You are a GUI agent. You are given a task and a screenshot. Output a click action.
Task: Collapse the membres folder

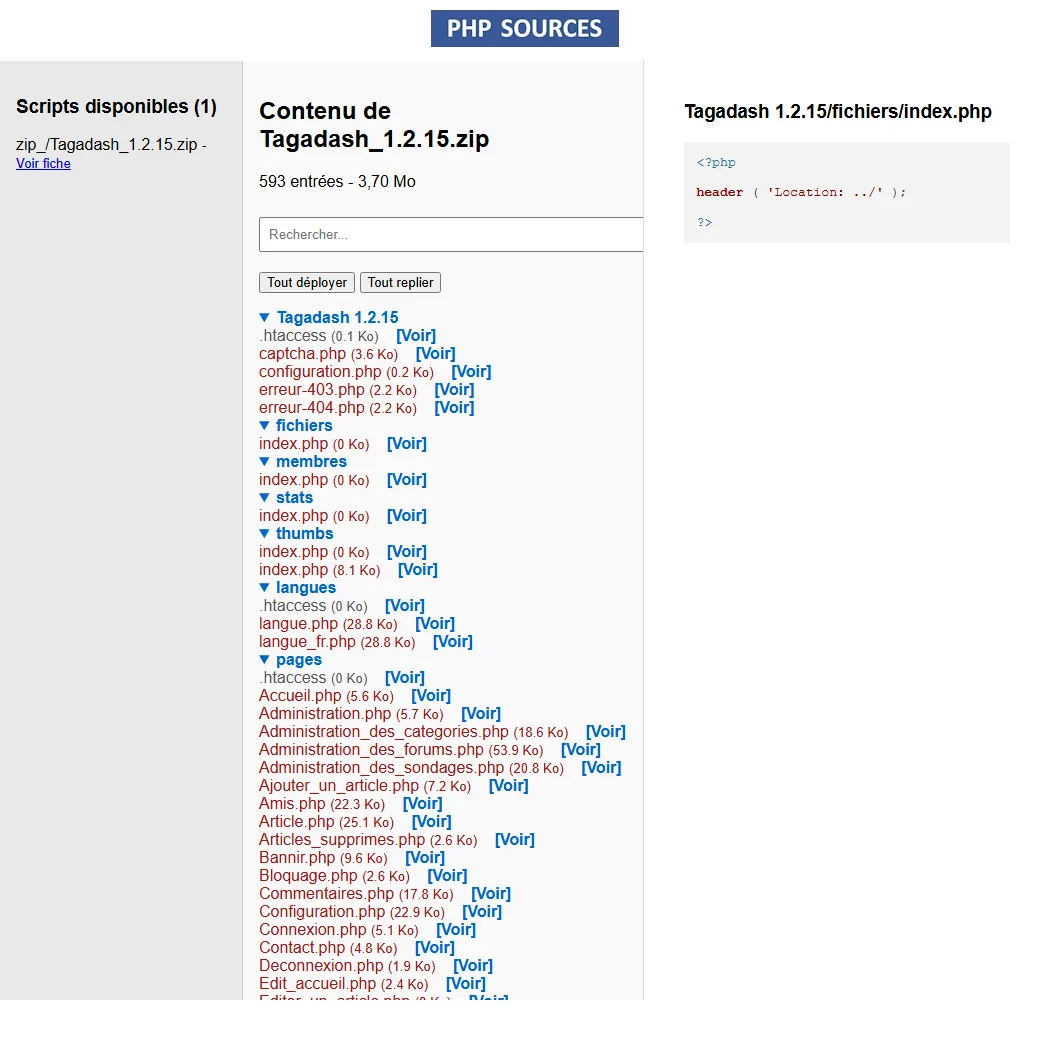265,462
